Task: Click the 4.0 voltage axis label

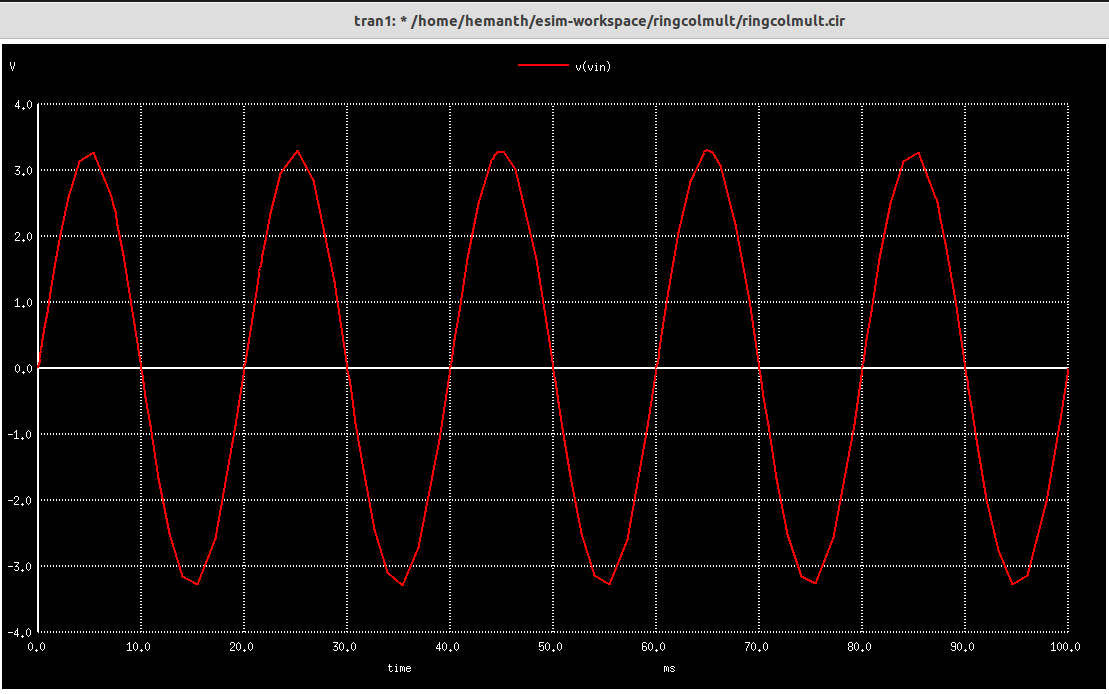Action: (x=21, y=103)
